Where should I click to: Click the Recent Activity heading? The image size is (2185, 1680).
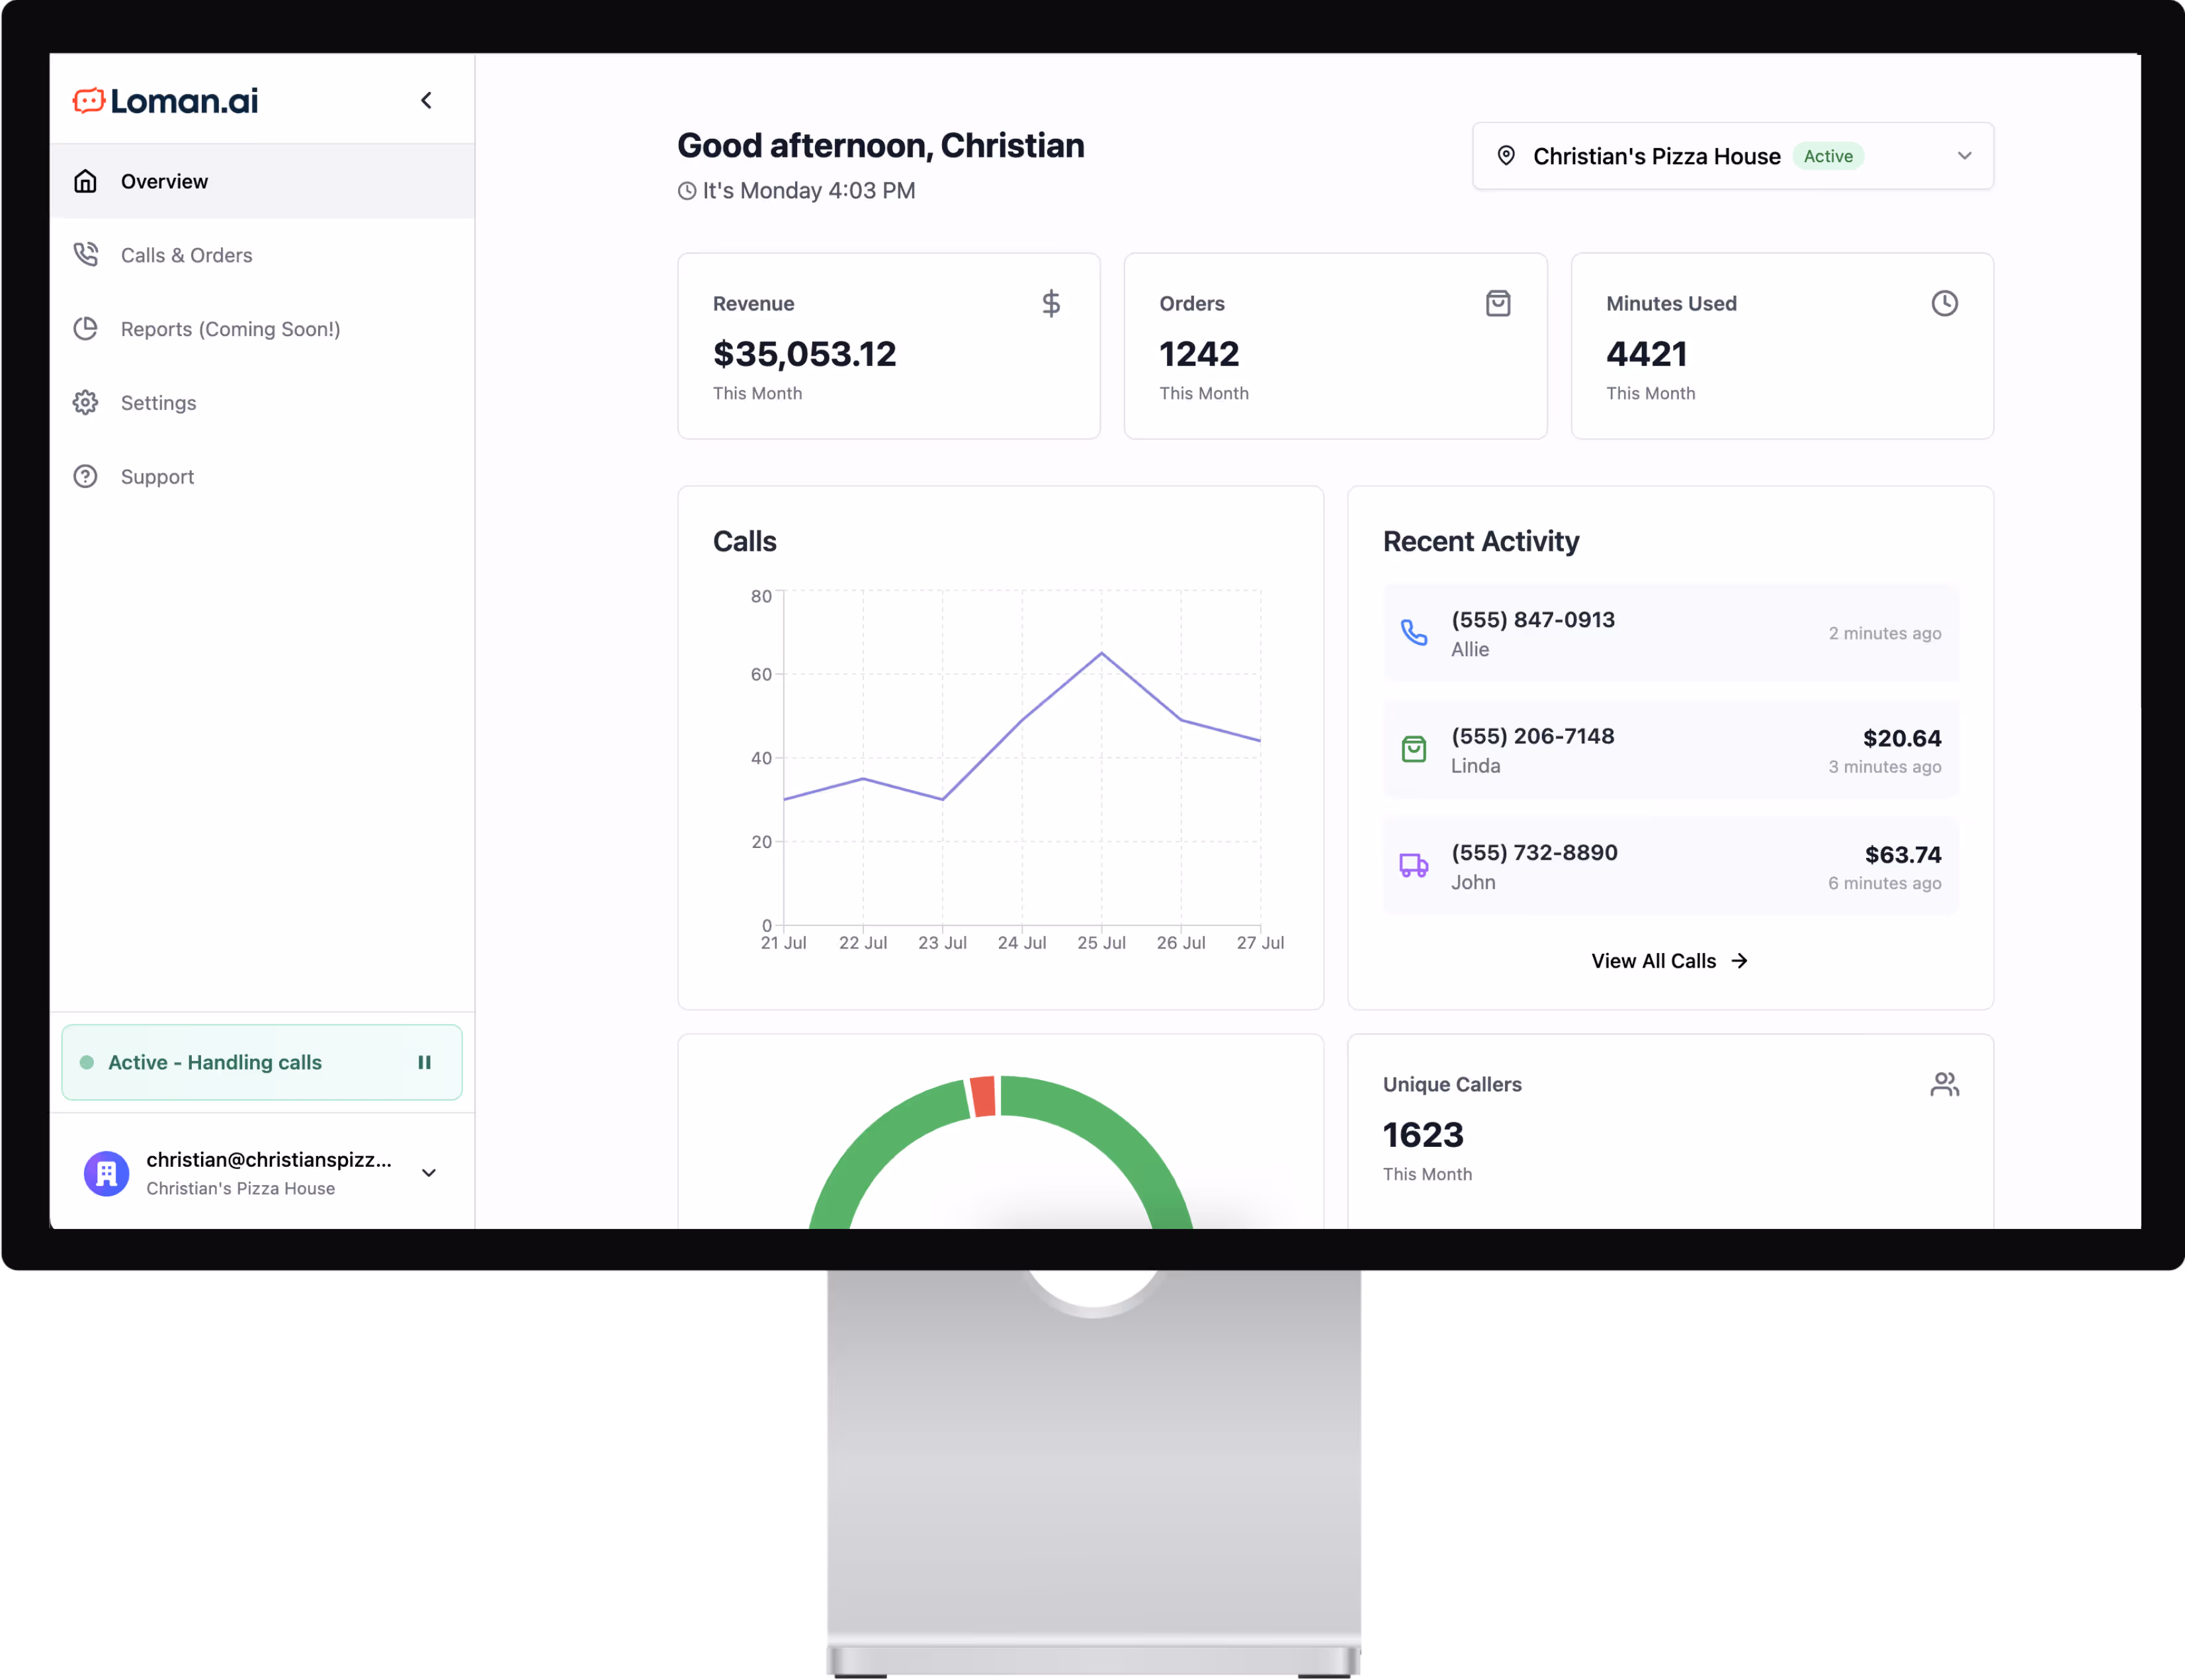(x=1481, y=541)
